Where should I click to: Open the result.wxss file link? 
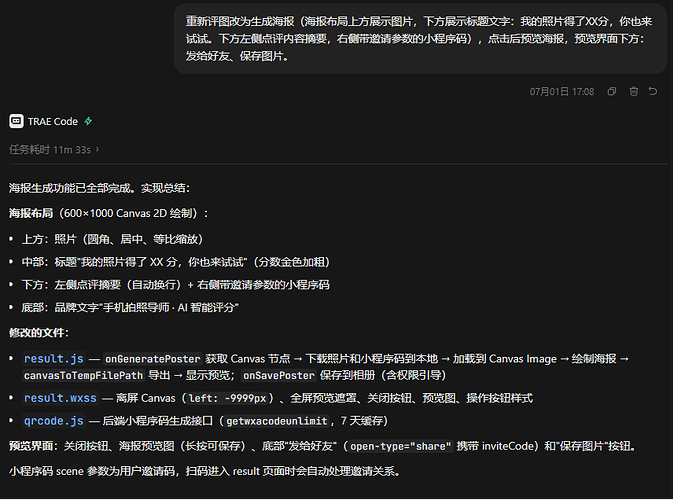coord(60,398)
